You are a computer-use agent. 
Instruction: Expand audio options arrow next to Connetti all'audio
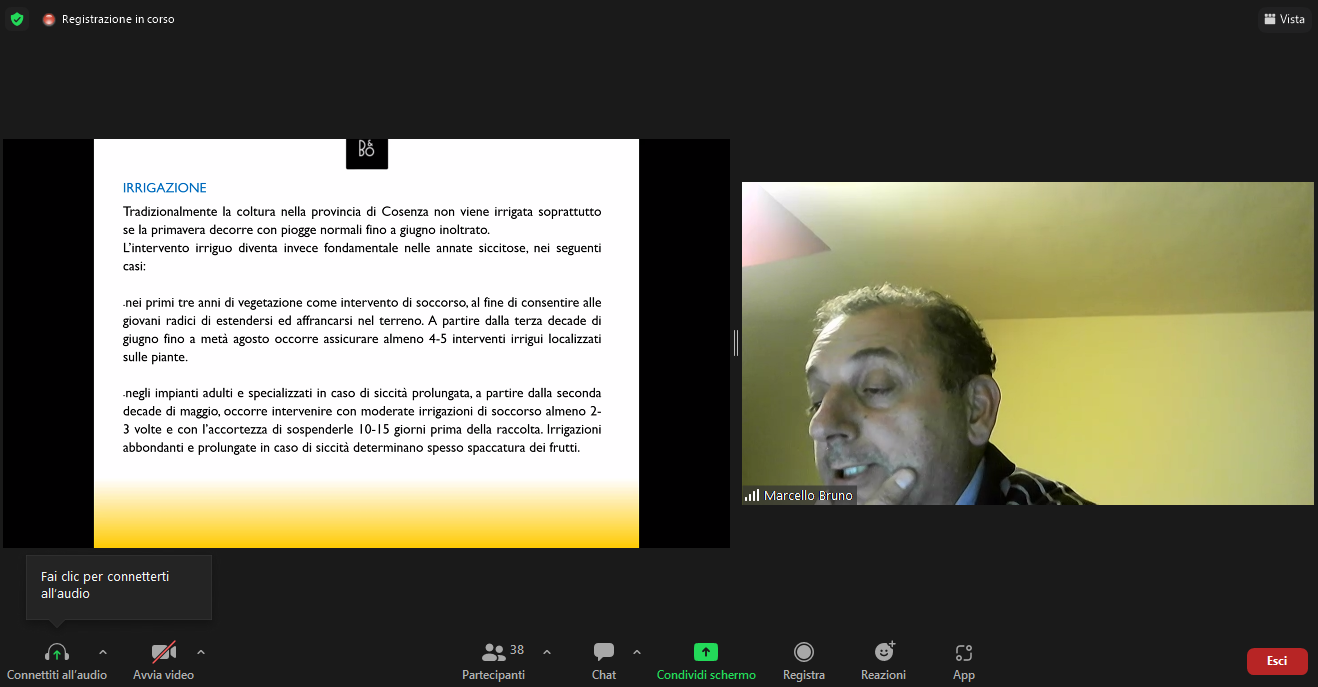pyautogui.click(x=103, y=652)
